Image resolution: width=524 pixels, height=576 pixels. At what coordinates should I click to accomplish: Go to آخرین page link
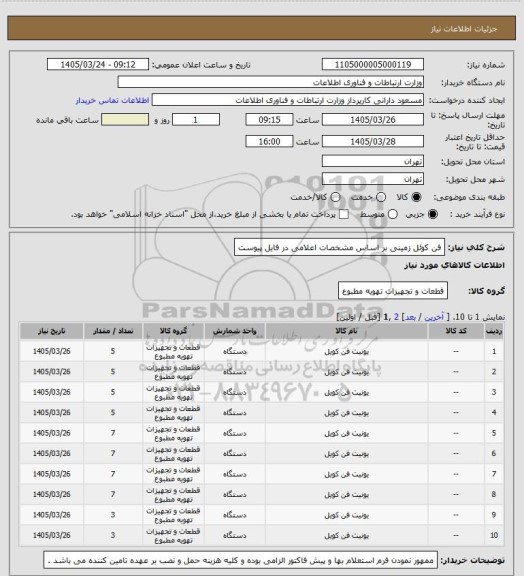[434, 317]
